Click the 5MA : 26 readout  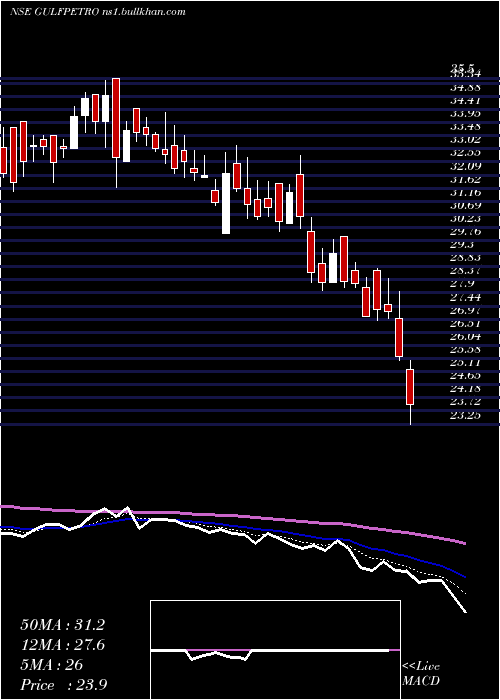[52, 665]
